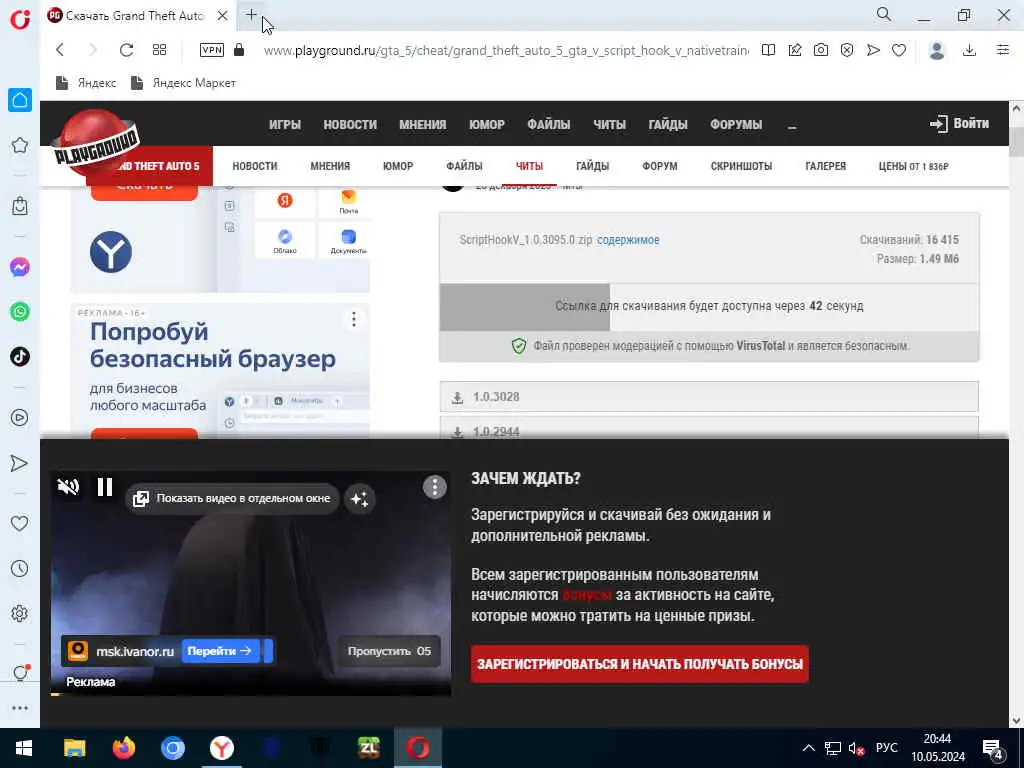
Task: Open the profile account icon
Action: tap(937, 50)
